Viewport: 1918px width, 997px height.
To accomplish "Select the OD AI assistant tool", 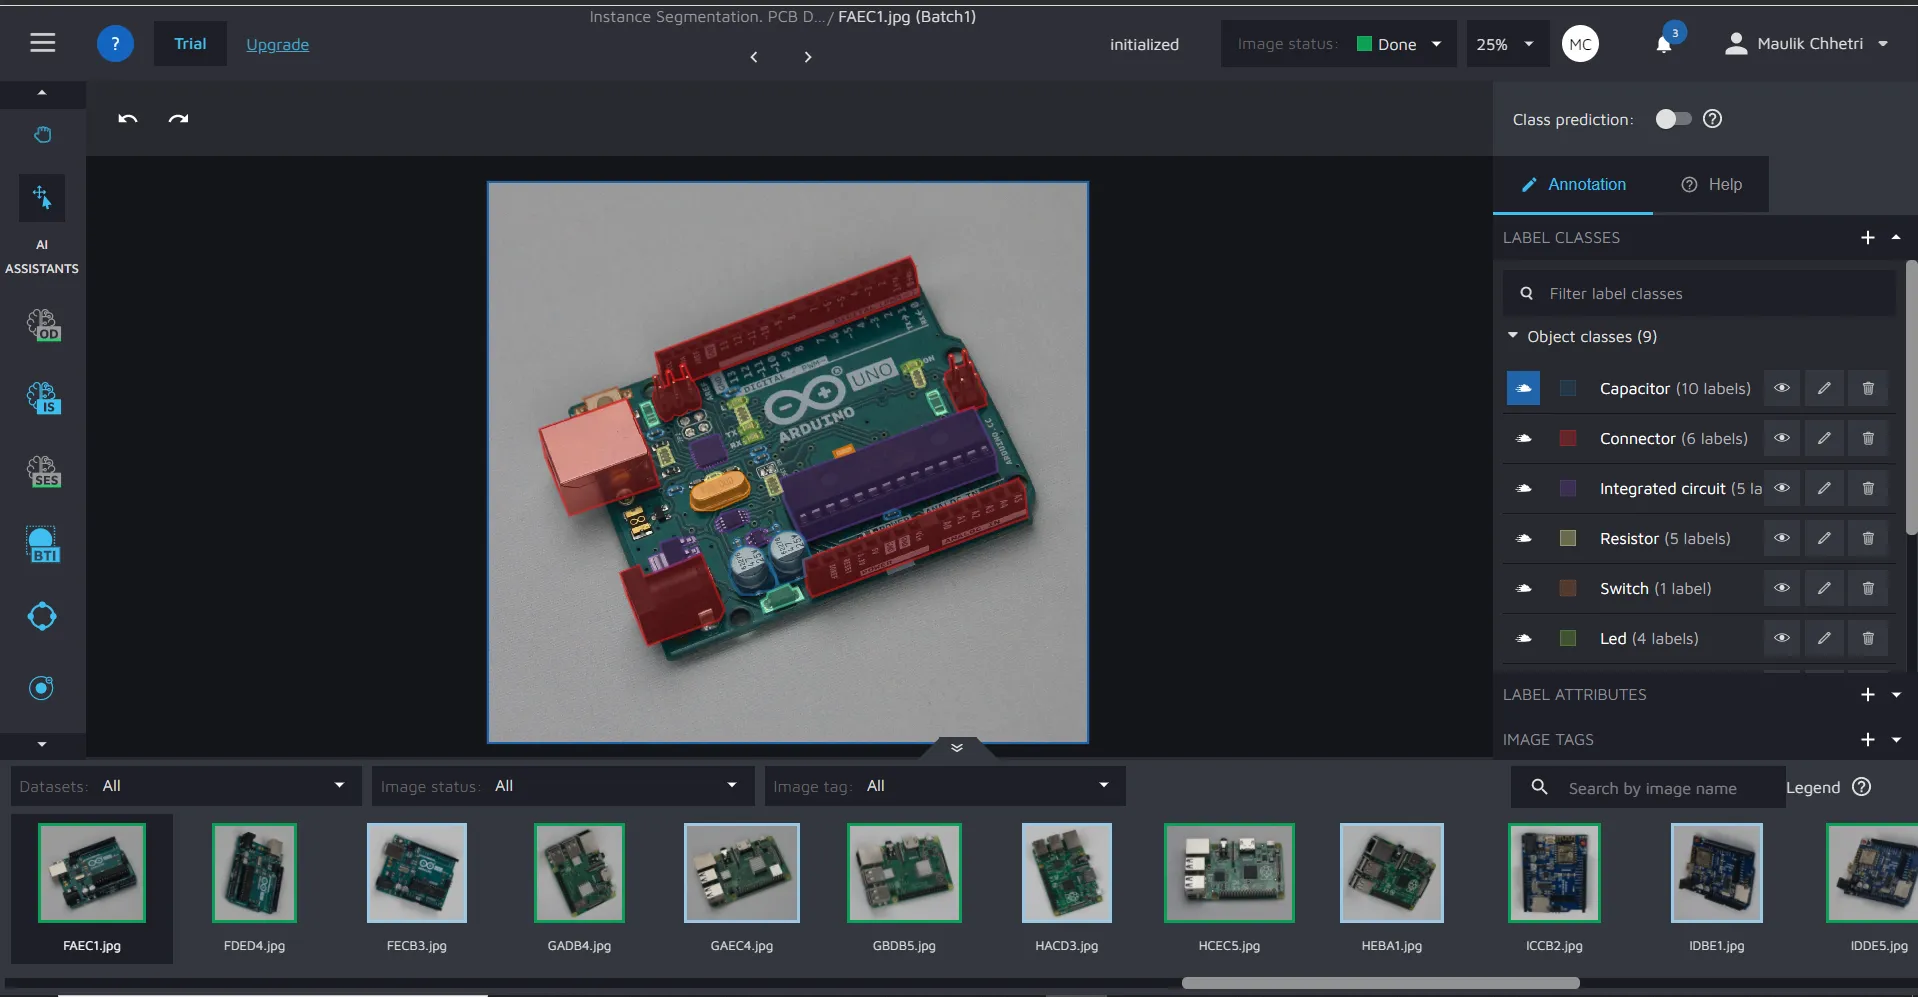I will point(43,325).
